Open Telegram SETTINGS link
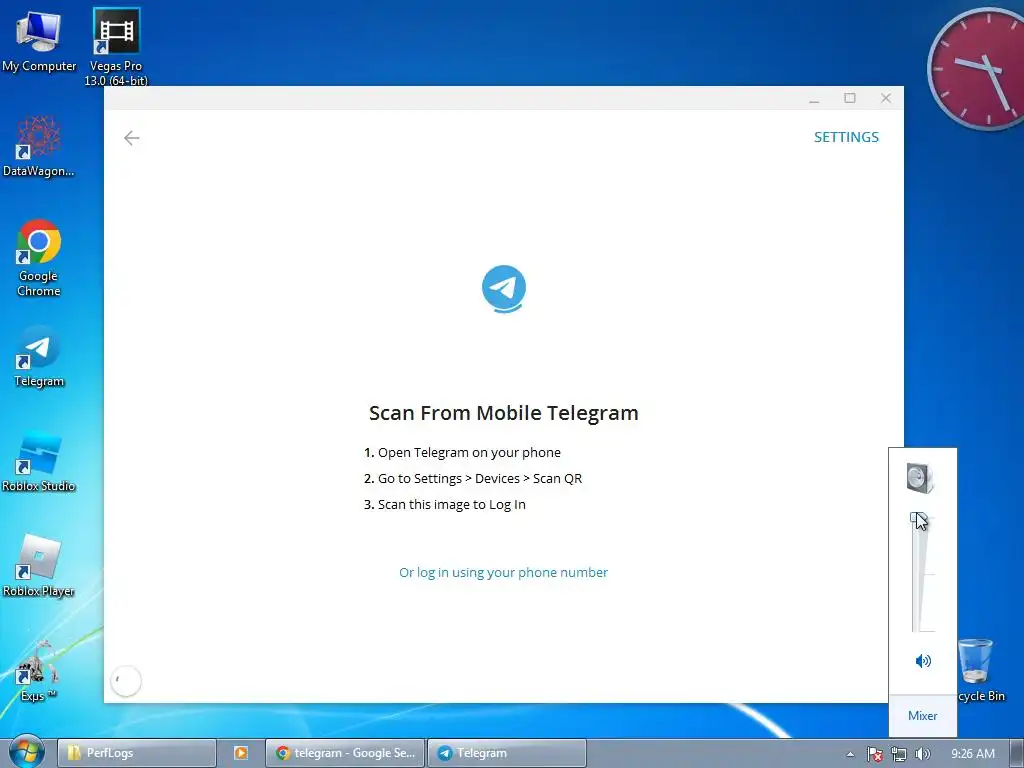 (846, 137)
